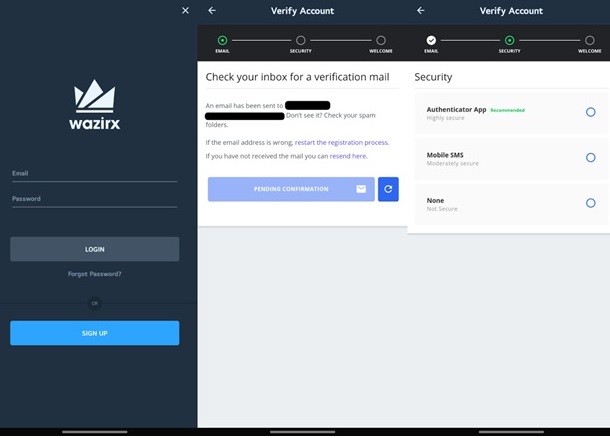Click the WazirX crown logo
Image resolution: width=610 pixels, height=438 pixels.
[x=95, y=96]
